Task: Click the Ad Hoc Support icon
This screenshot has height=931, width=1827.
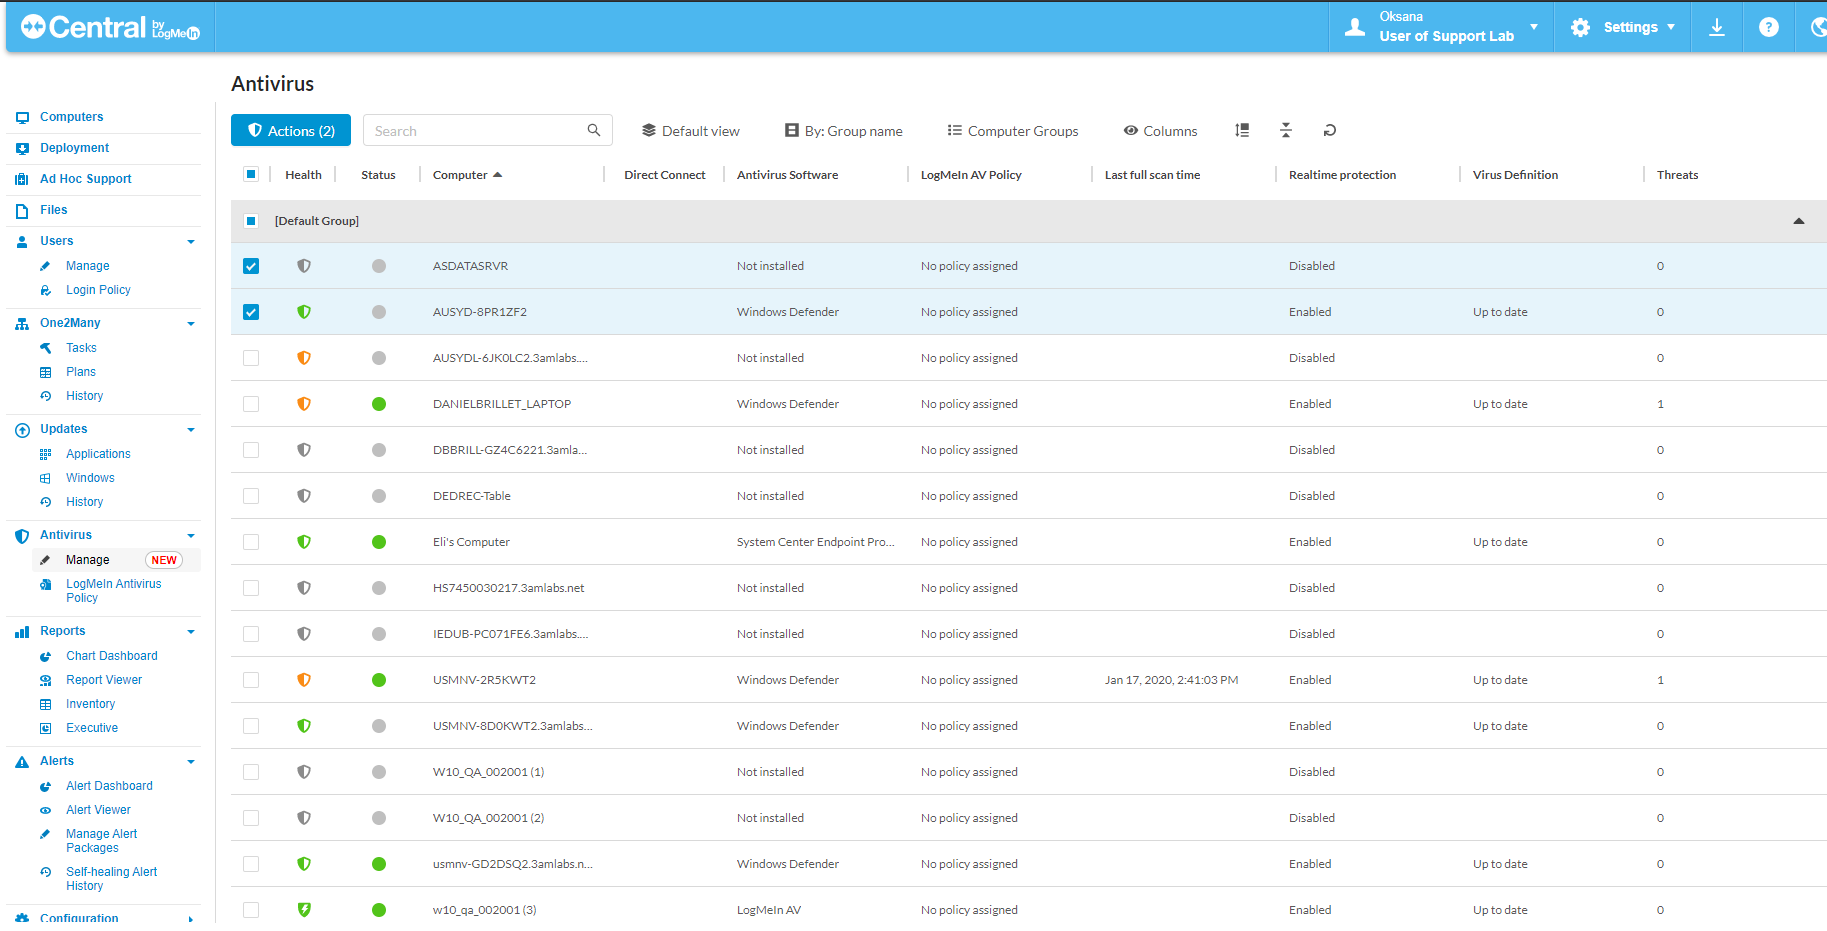Action: click(22, 180)
